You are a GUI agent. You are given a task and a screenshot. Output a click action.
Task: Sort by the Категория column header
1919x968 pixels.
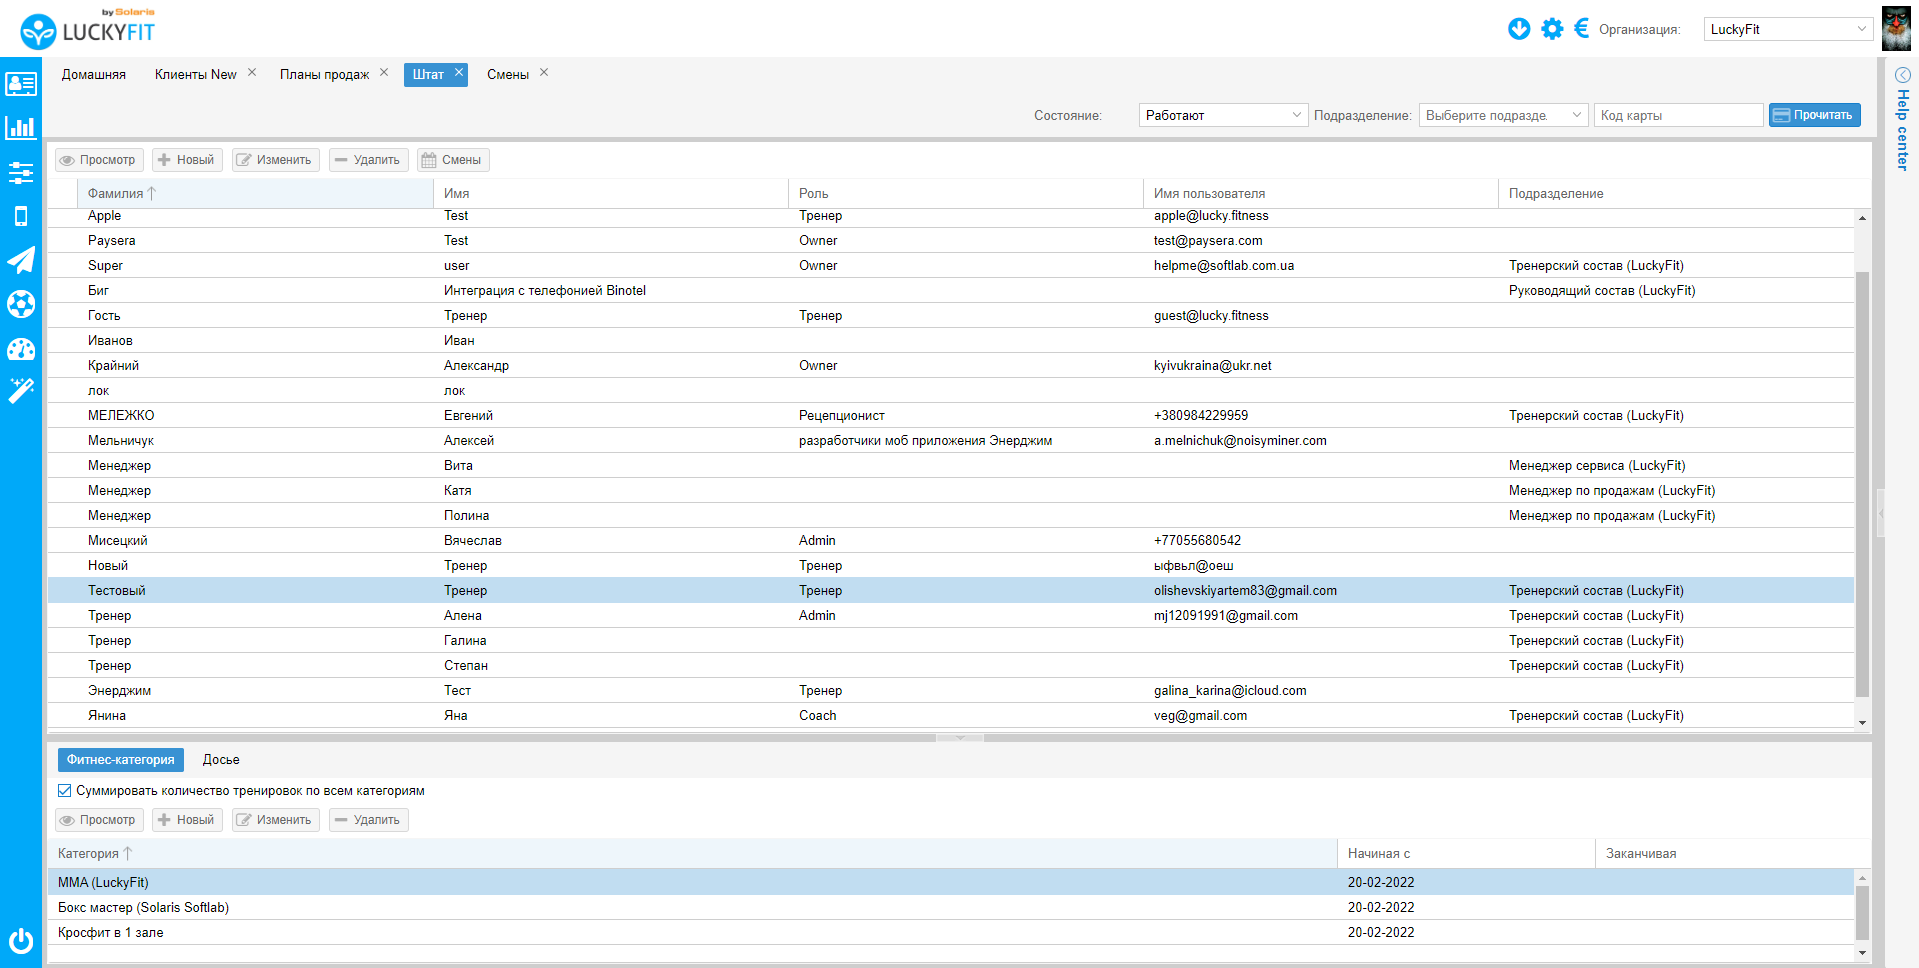[692, 853]
